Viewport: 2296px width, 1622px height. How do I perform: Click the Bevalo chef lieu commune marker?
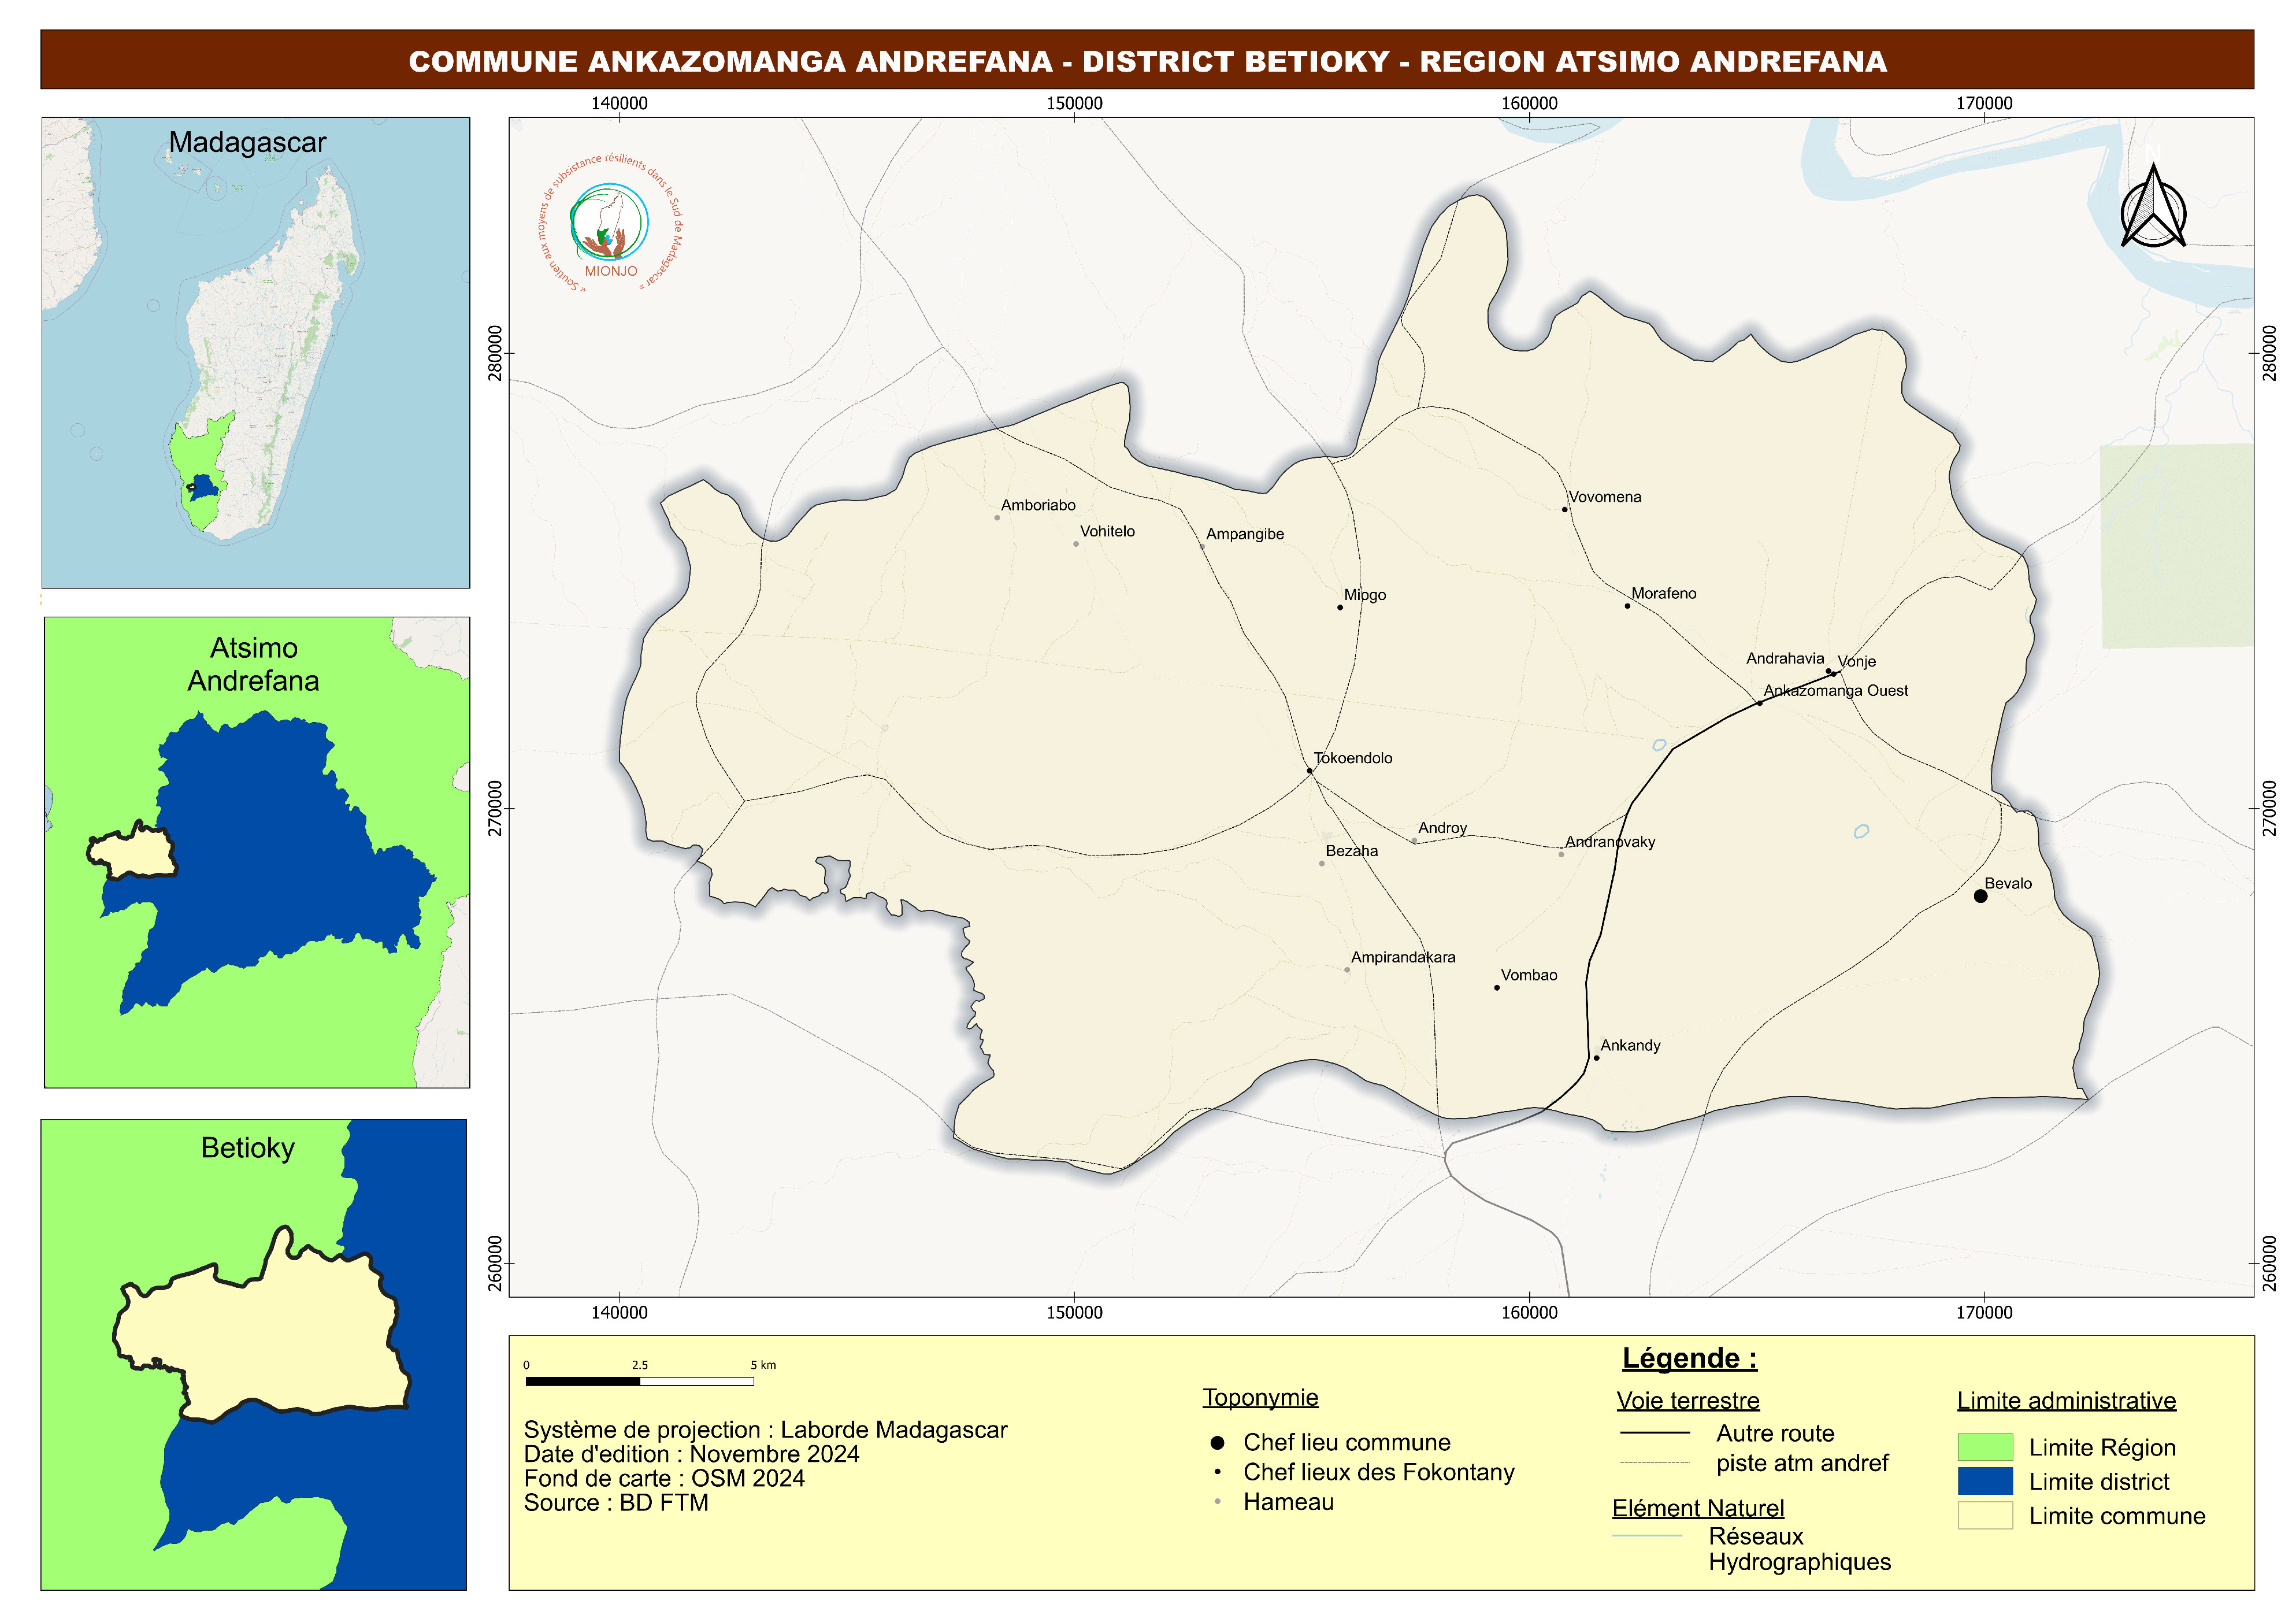1980,896
